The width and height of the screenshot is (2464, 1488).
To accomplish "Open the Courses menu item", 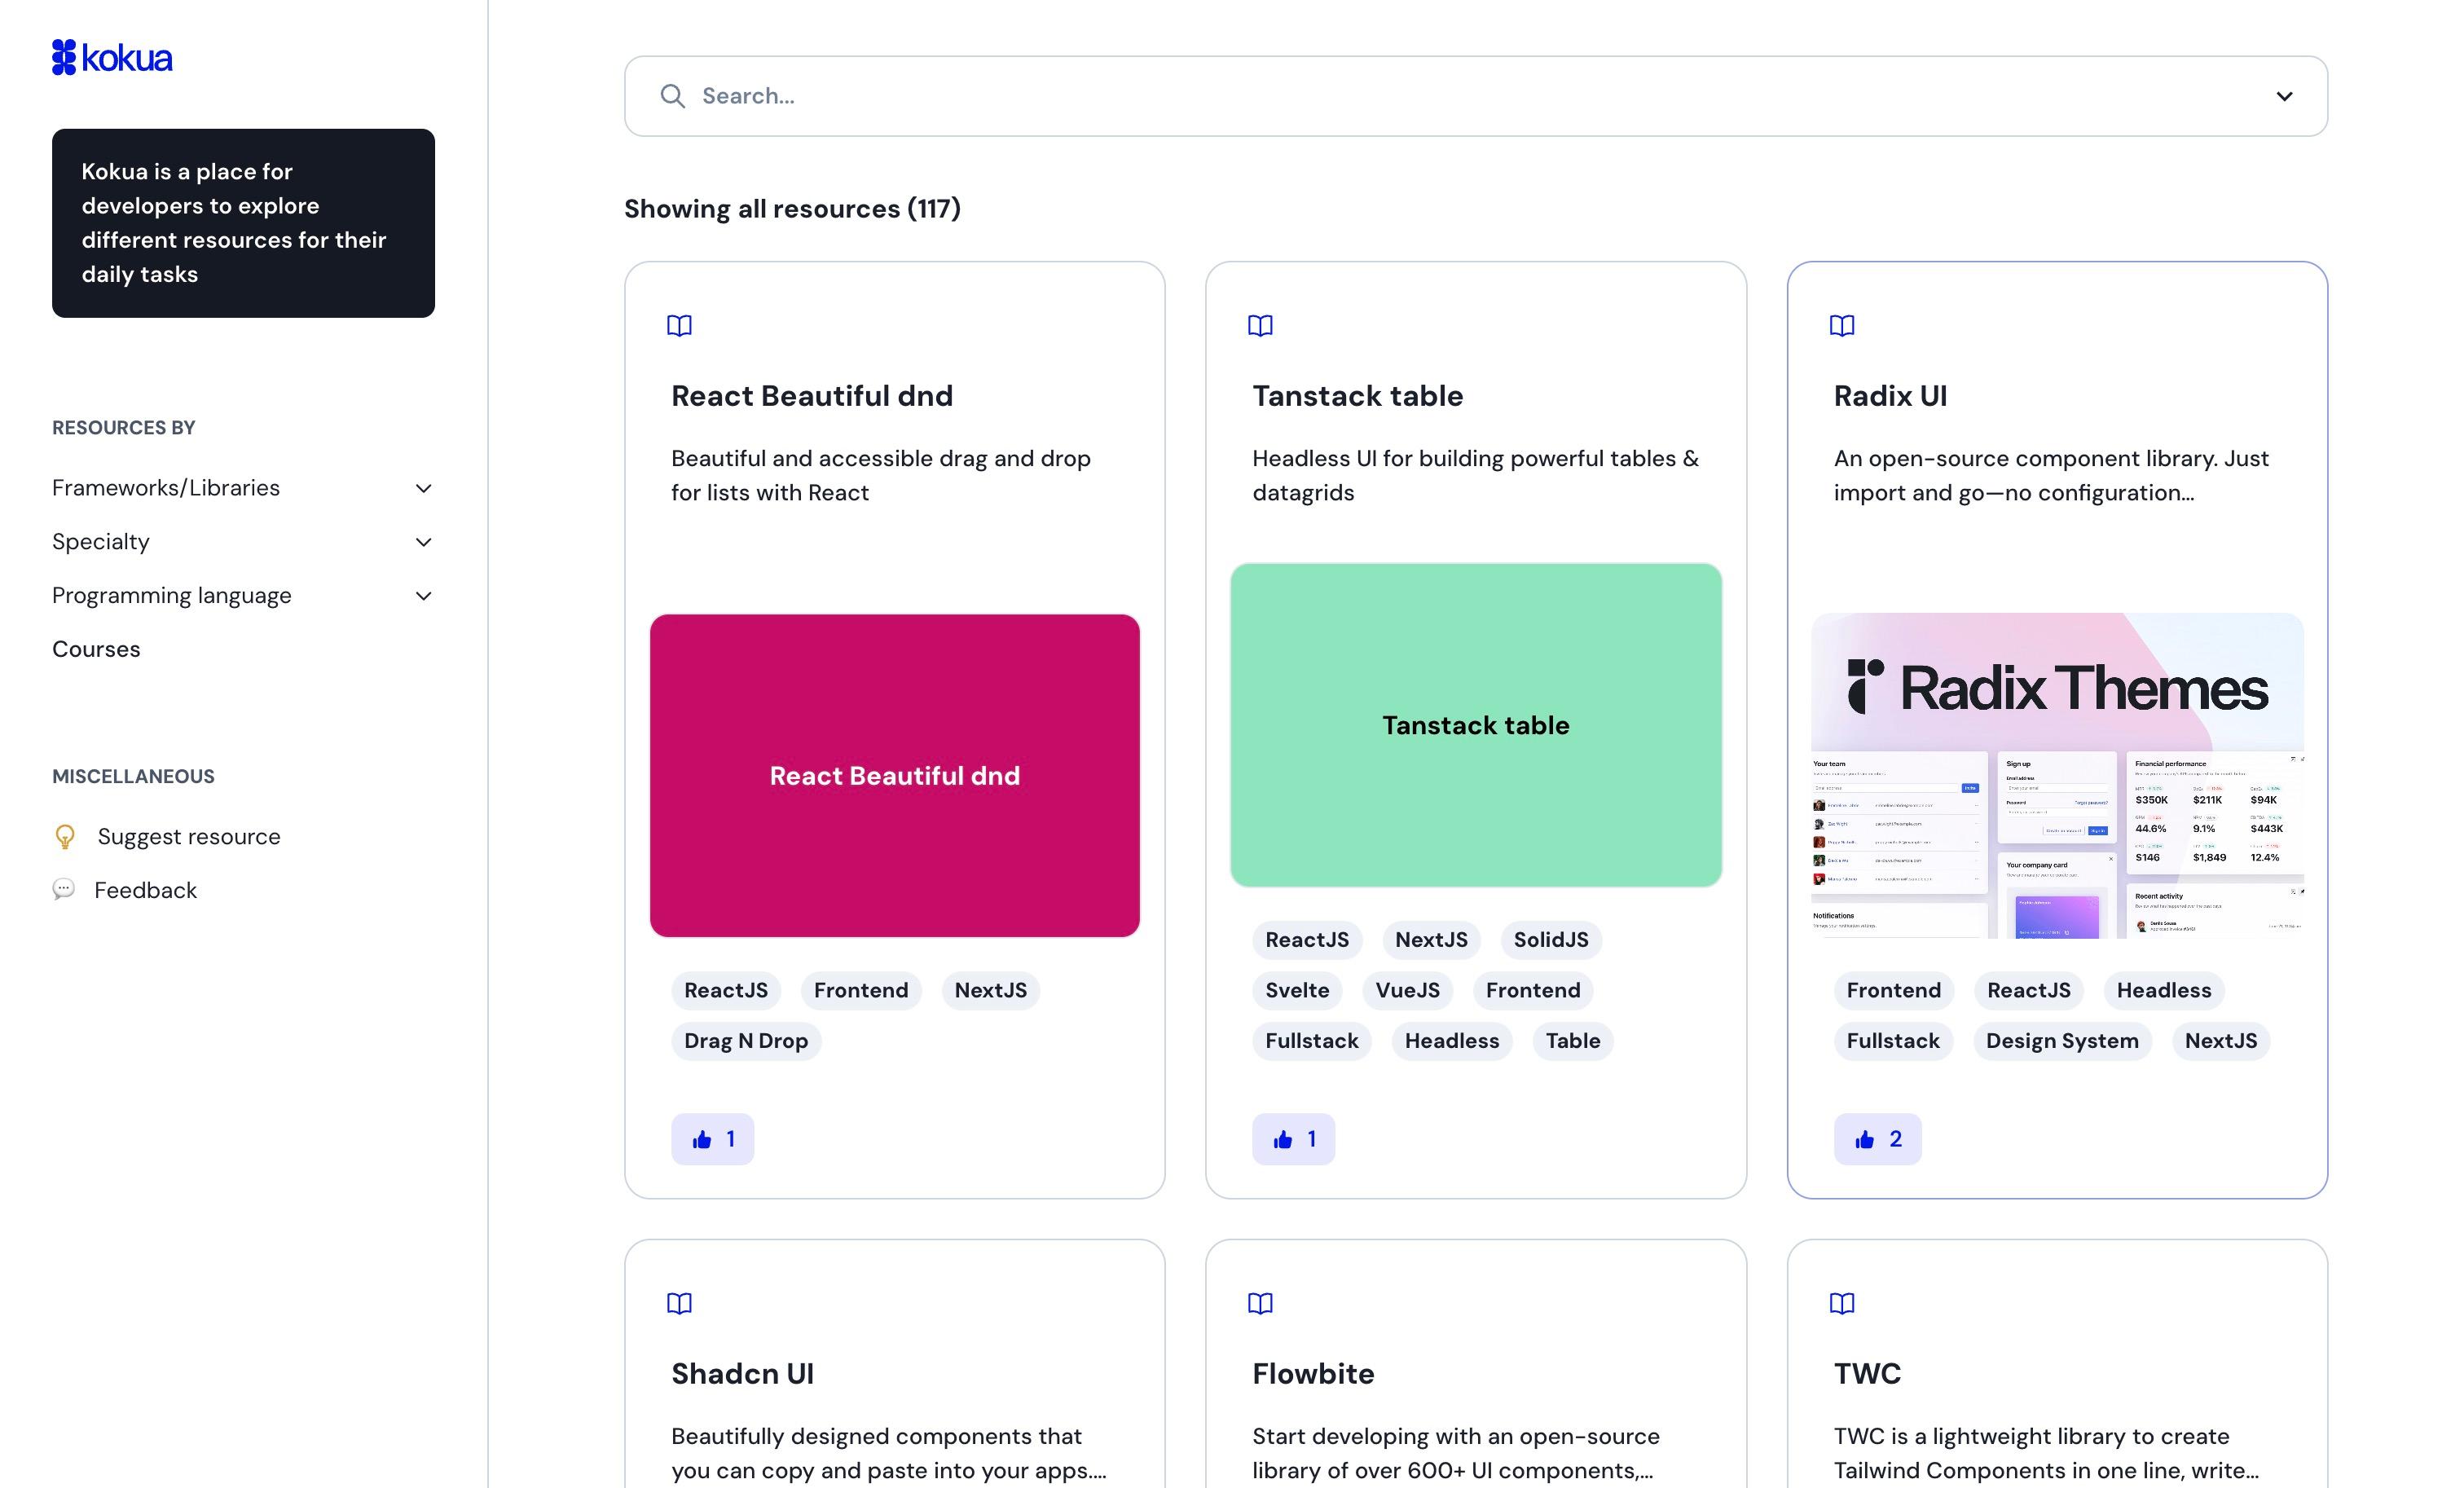I will pyautogui.click(x=96, y=649).
